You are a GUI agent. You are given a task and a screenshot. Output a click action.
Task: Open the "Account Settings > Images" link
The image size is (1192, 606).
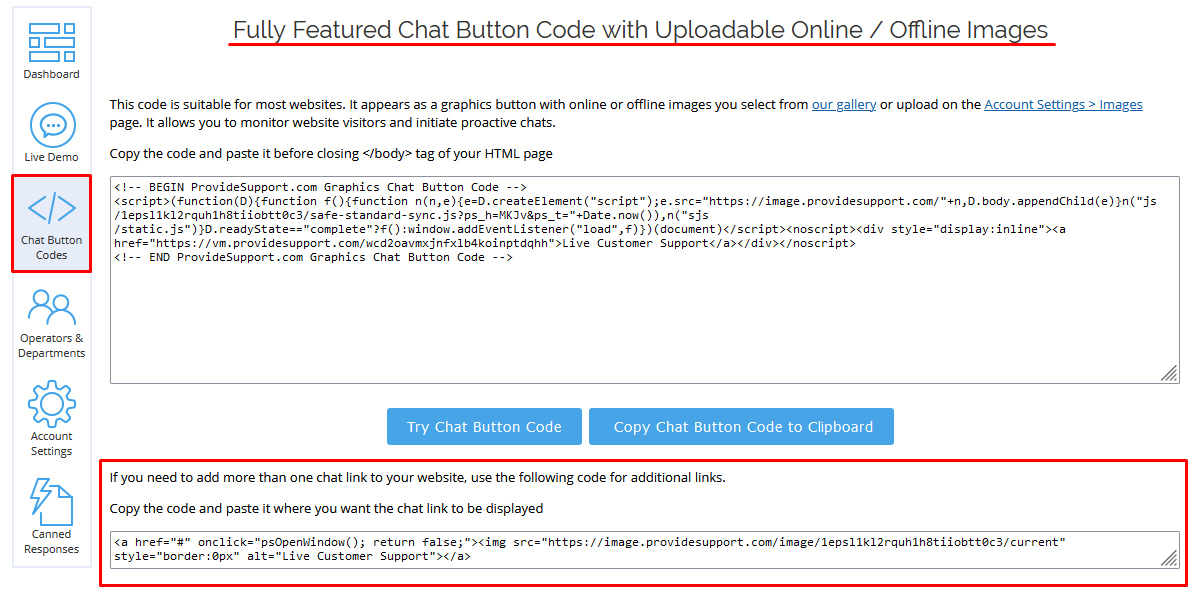tap(1063, 104)
